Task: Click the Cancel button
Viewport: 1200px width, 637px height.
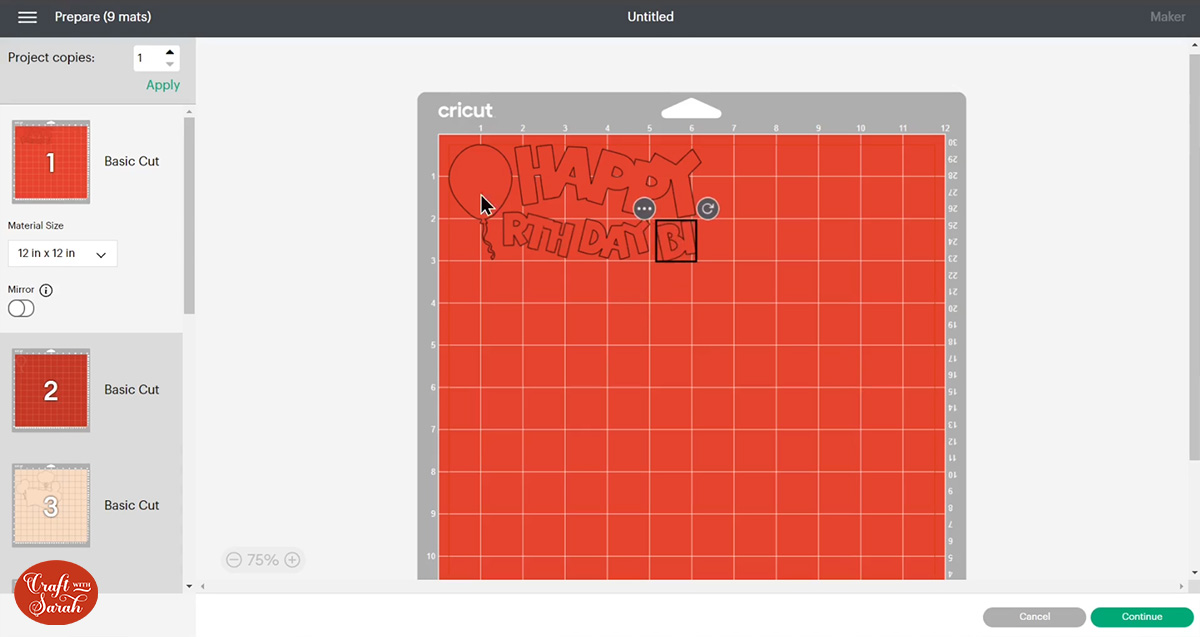Action: (x=1034, y=617)
